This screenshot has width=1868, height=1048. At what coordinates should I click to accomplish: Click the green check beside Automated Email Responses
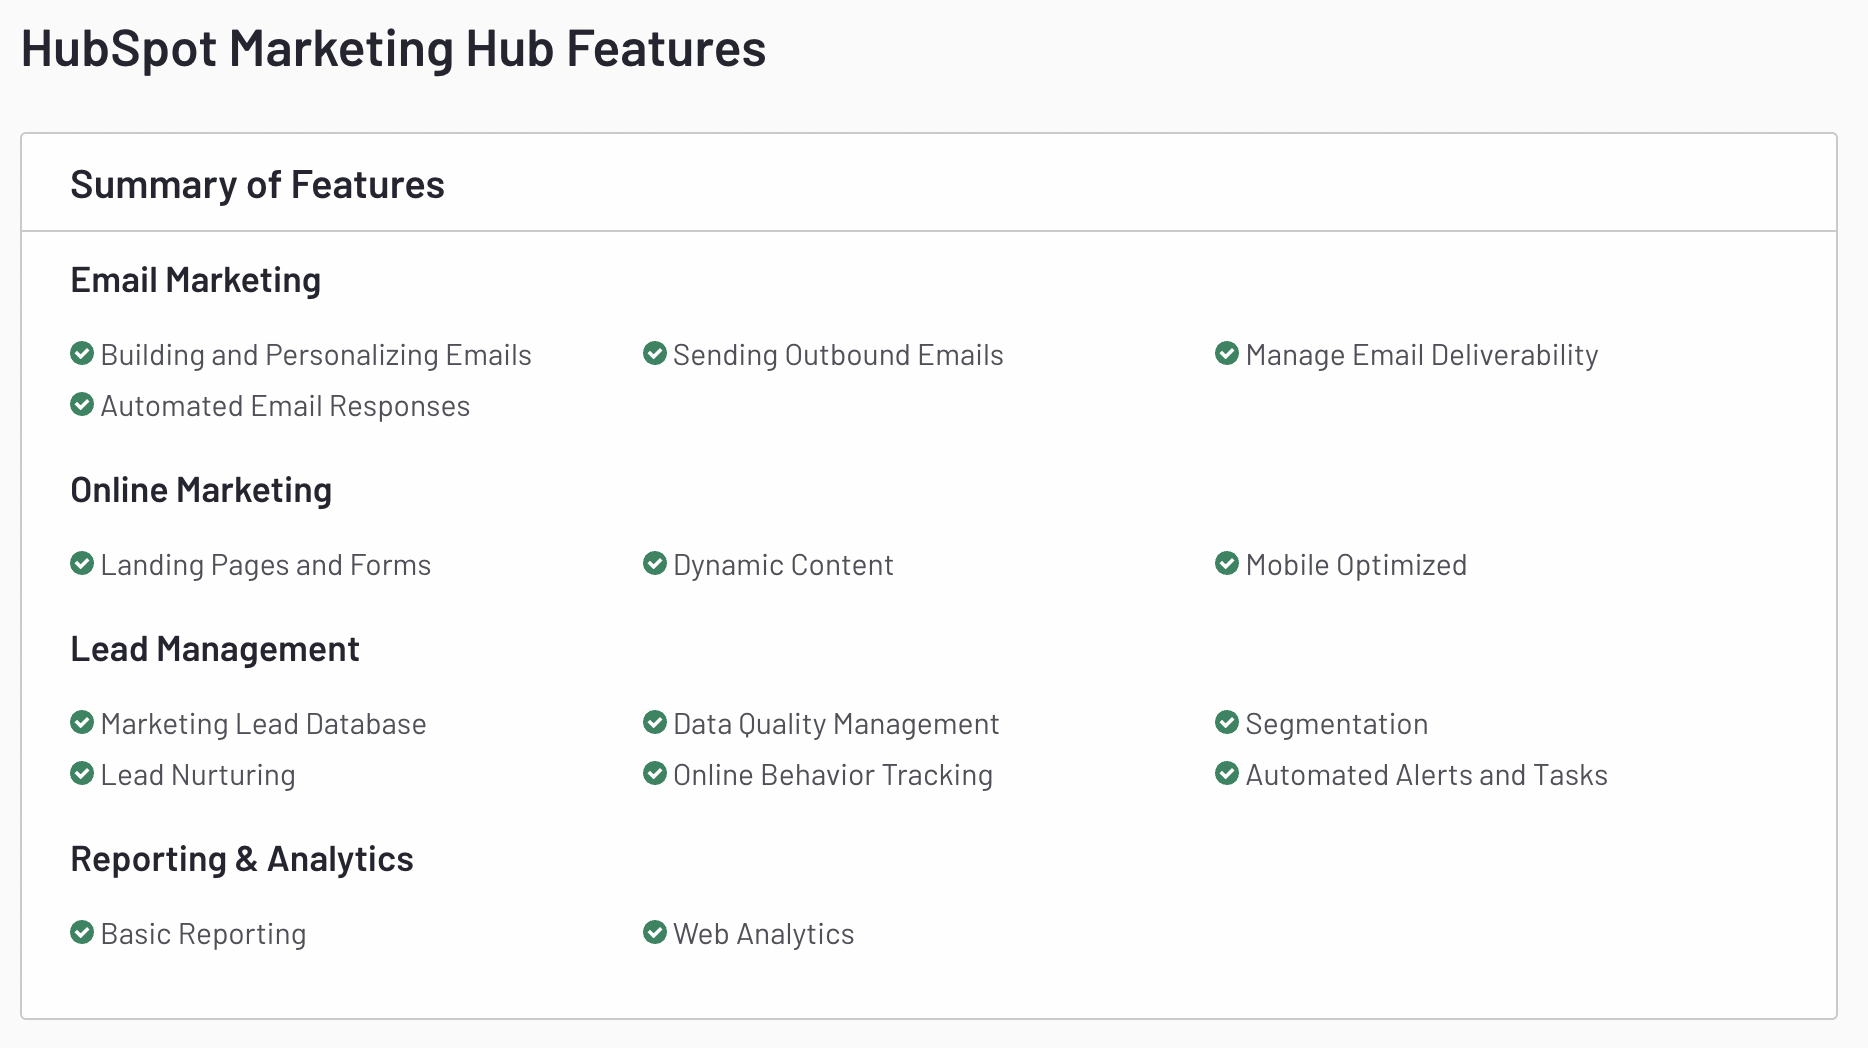point(82,404)
